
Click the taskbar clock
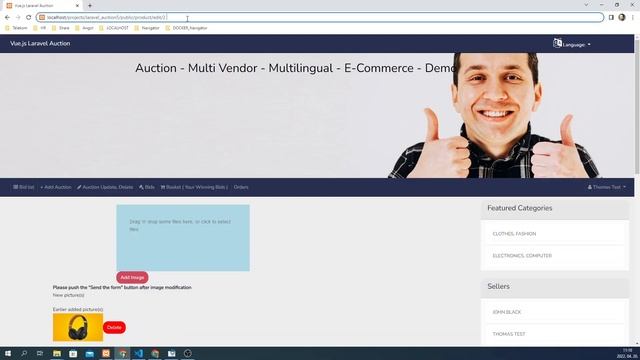click(x=628, y=353)
